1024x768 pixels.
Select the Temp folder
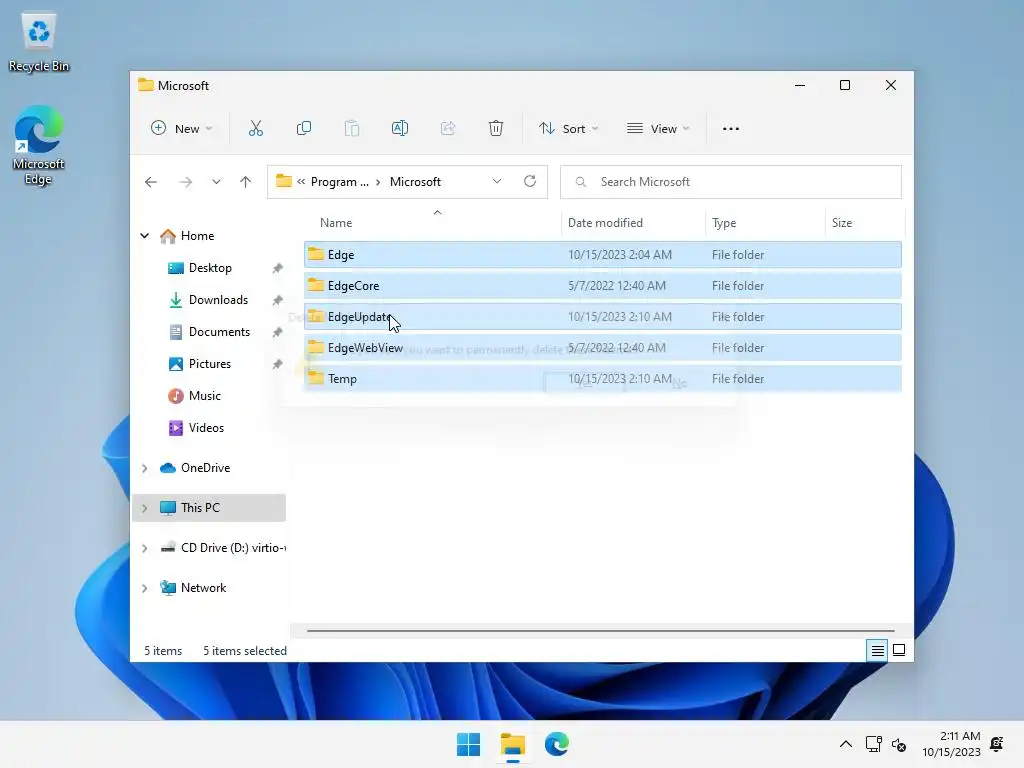pyautogui.click(x=602, y=379)
